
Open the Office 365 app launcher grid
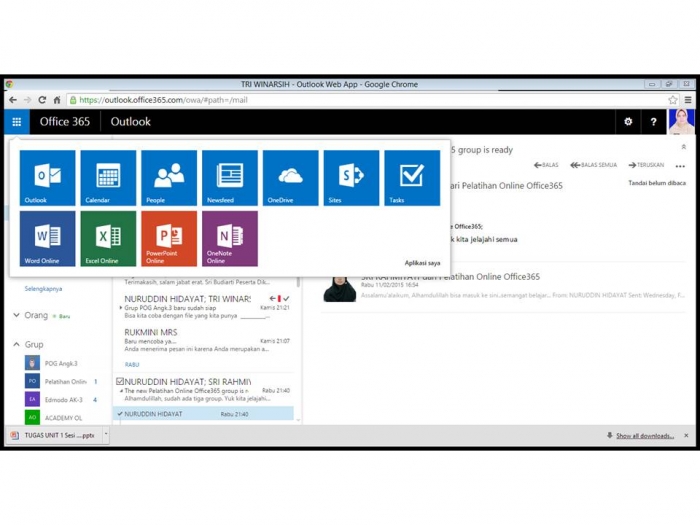coord(17,122)
